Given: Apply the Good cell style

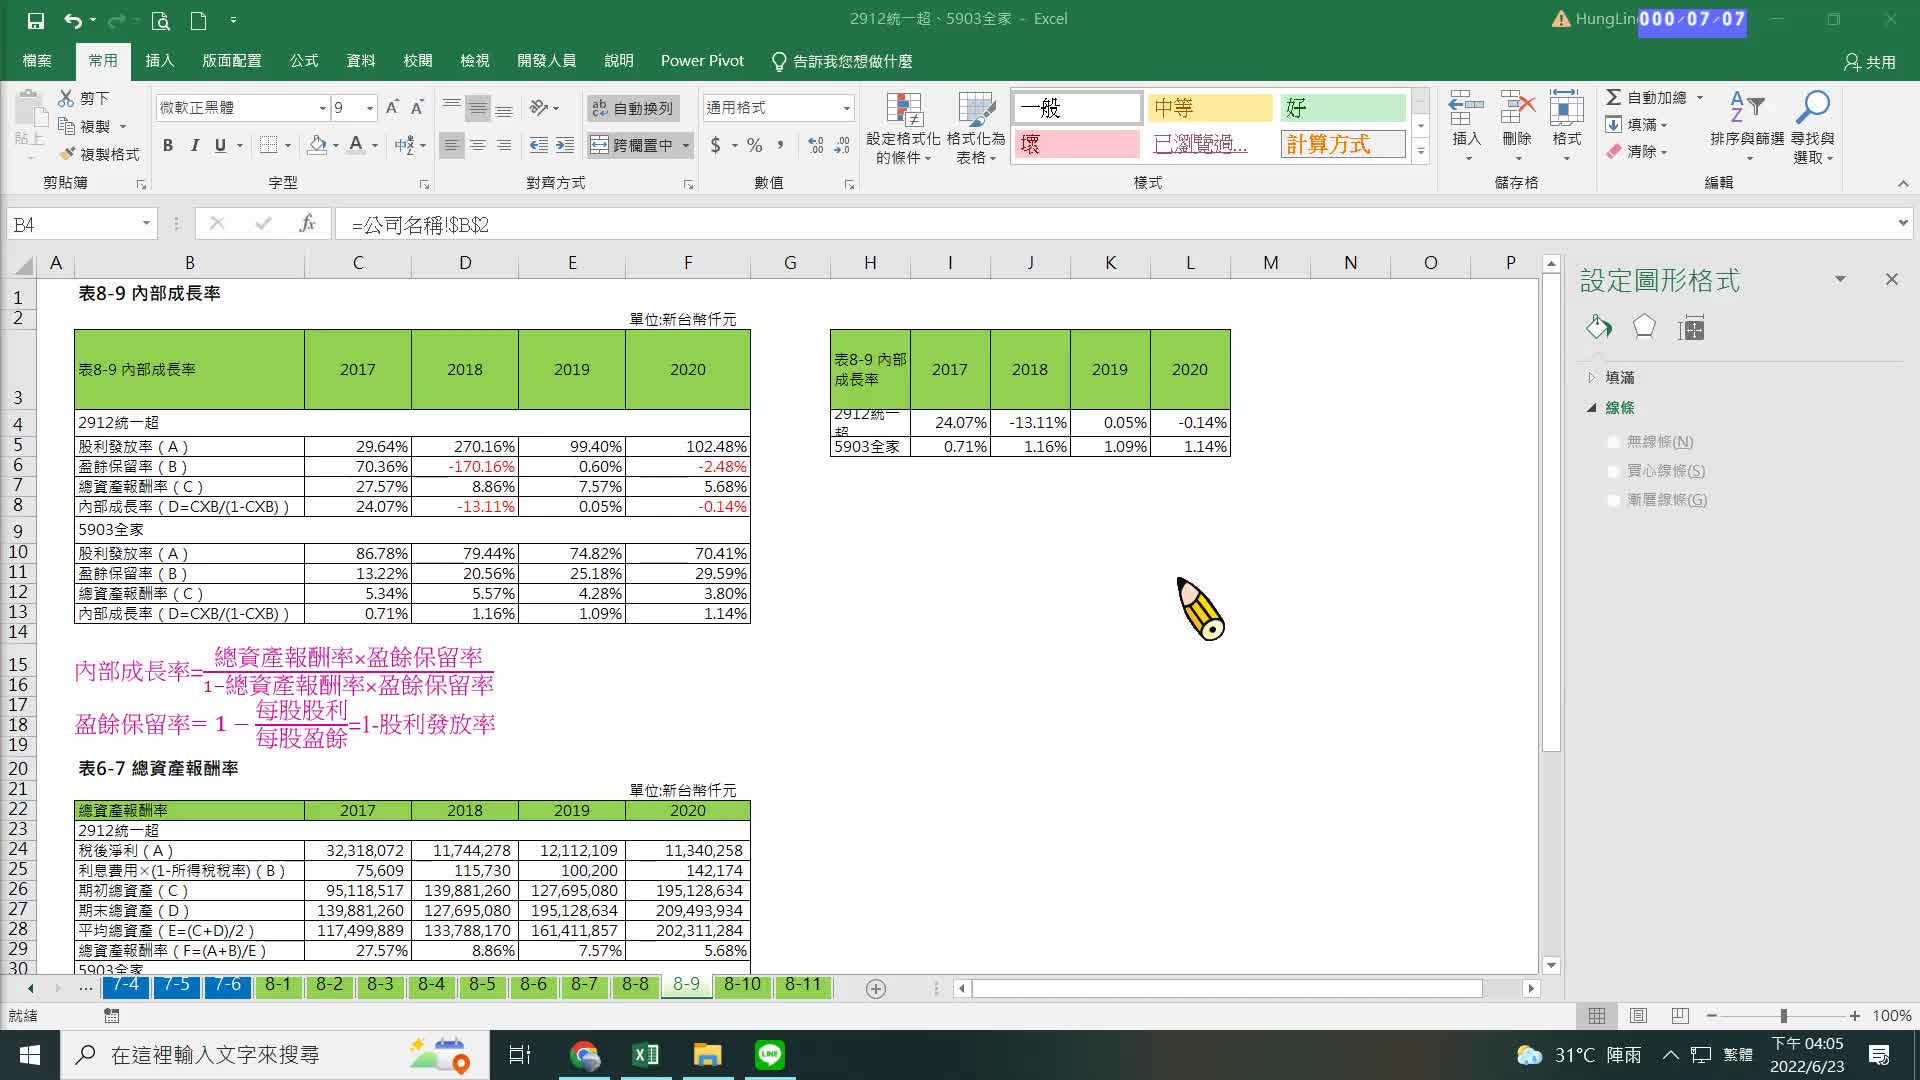Looking at the screenshot, I should click(1342, 107).
